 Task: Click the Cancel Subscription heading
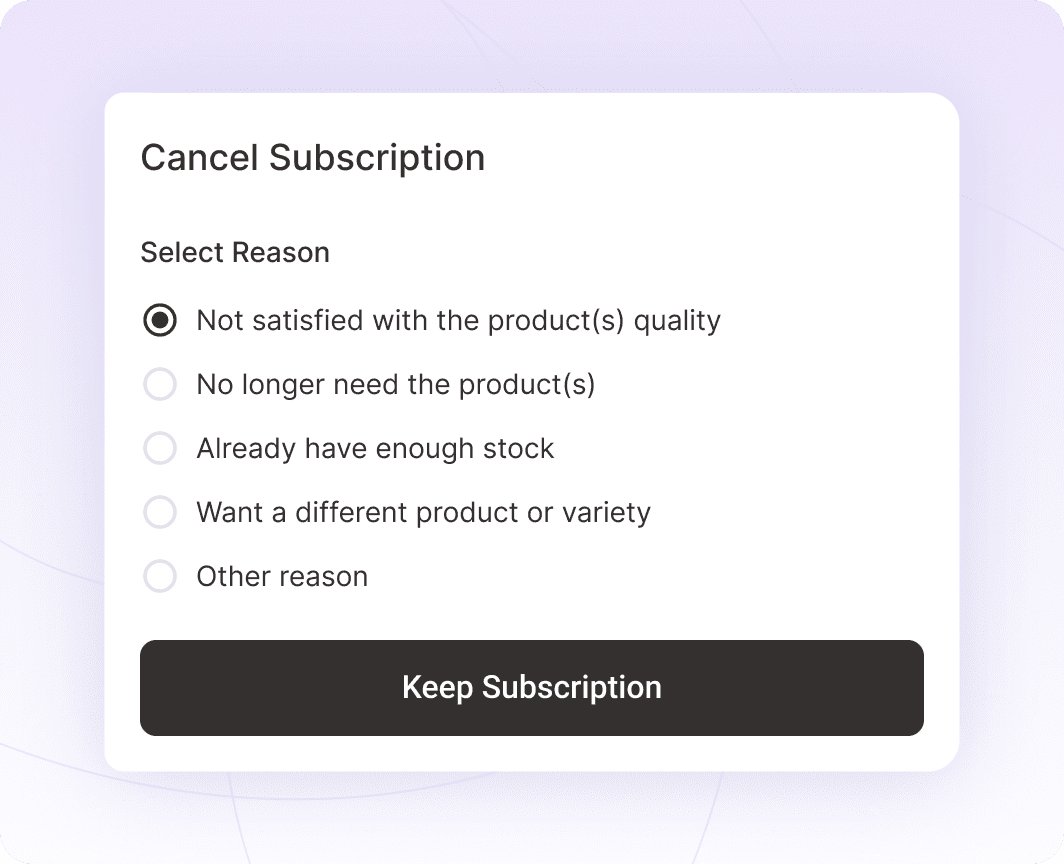[313, 157]
